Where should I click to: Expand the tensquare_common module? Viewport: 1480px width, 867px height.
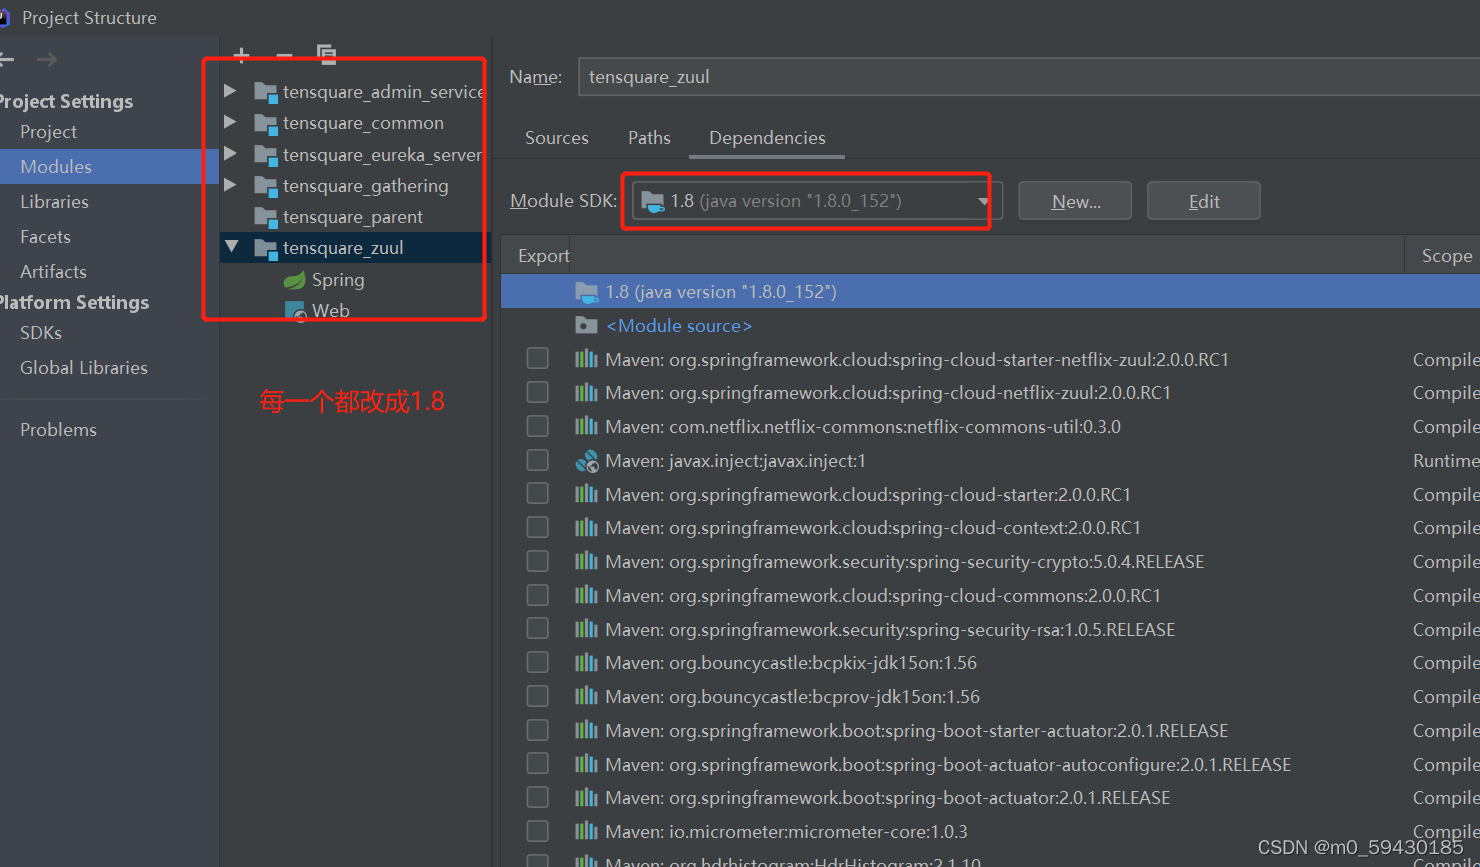[230, 122]
